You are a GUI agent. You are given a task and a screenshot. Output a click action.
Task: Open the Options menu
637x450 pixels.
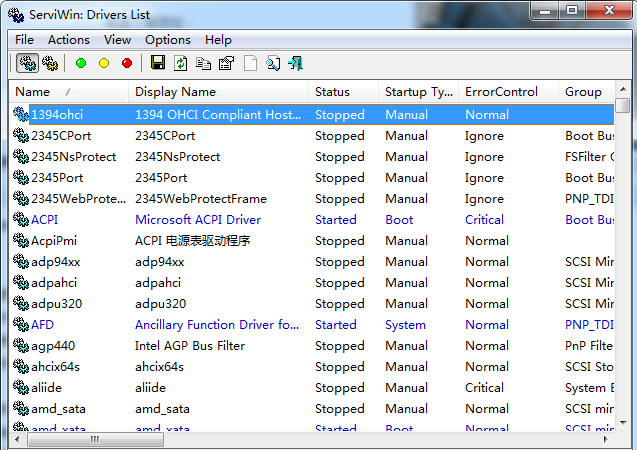167,40
